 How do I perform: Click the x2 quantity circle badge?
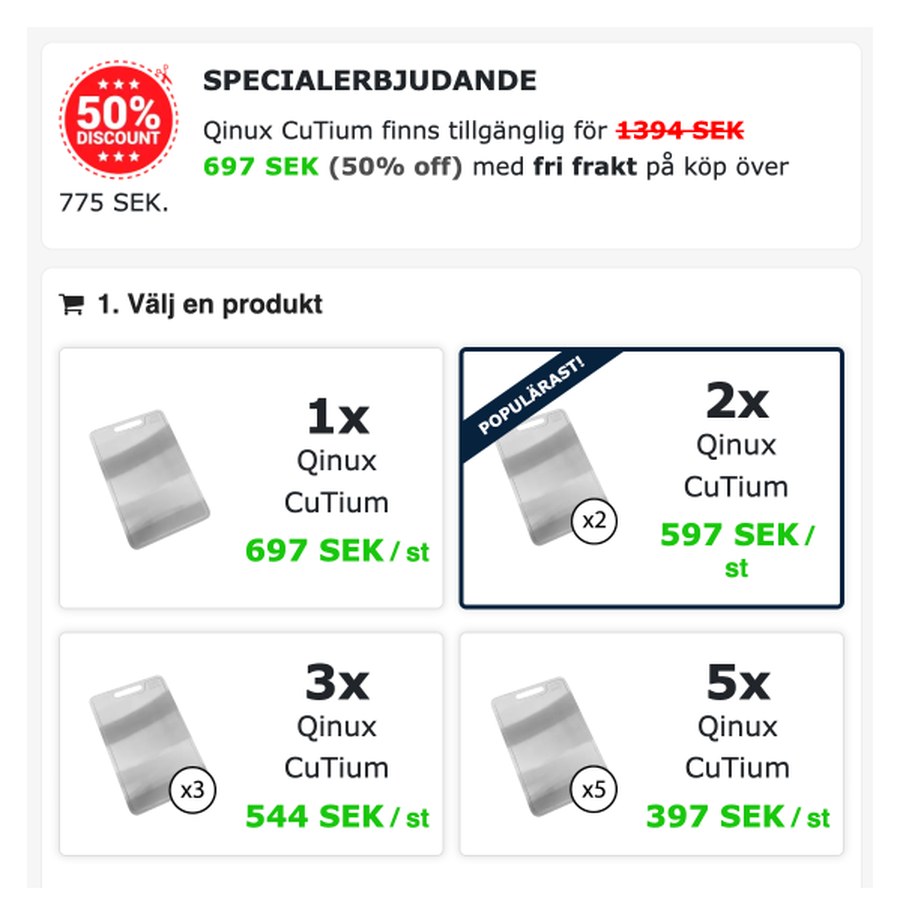click(594, 521)
